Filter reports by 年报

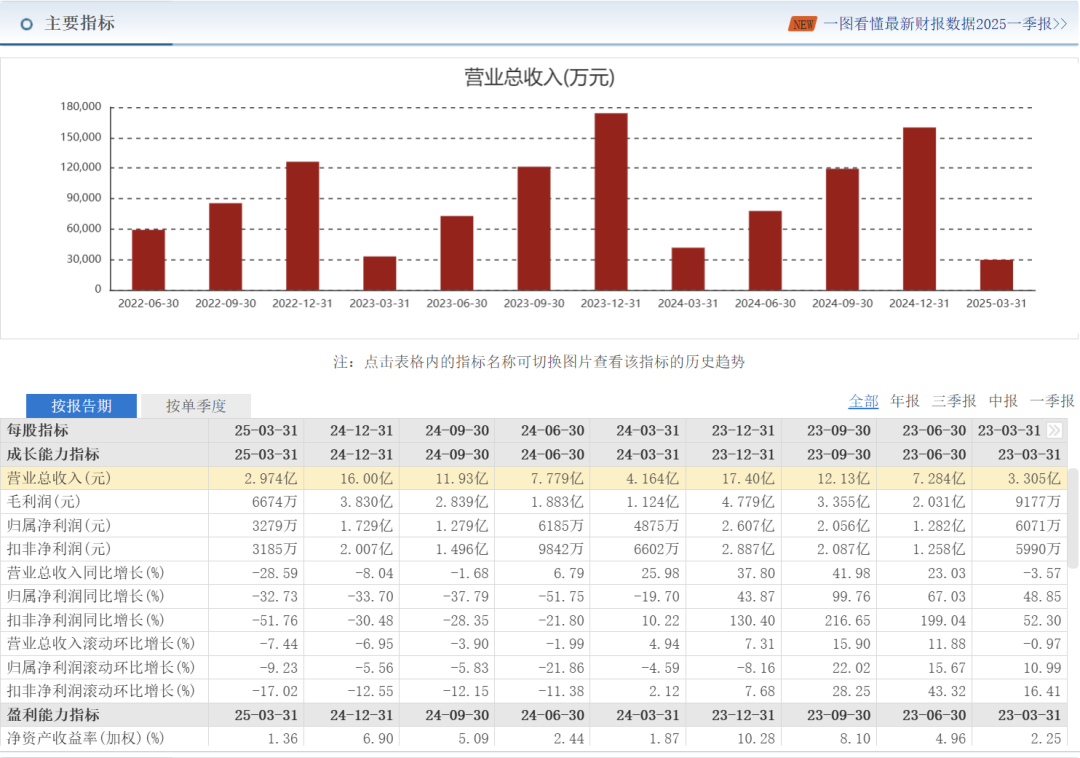pyautogui.click(x=905, y=401)
